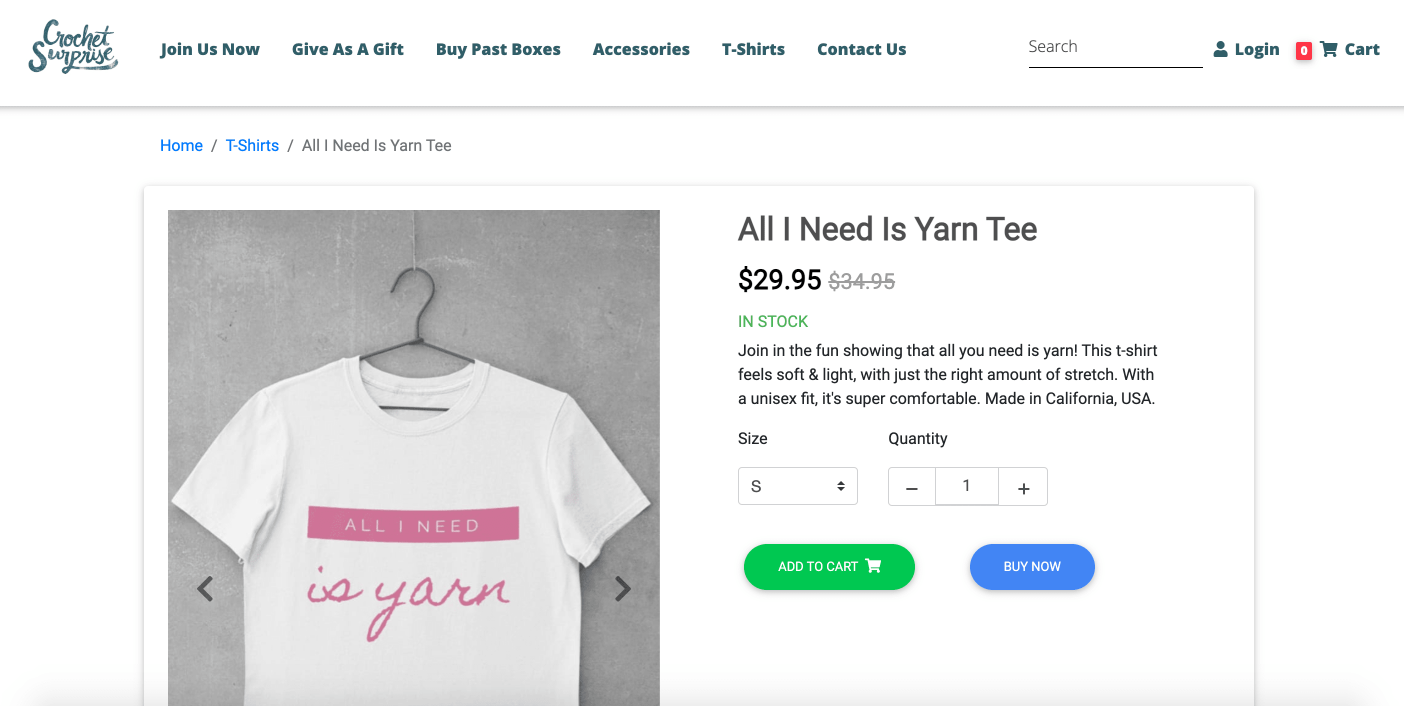Focus the Search input field

coord(1114,47)
